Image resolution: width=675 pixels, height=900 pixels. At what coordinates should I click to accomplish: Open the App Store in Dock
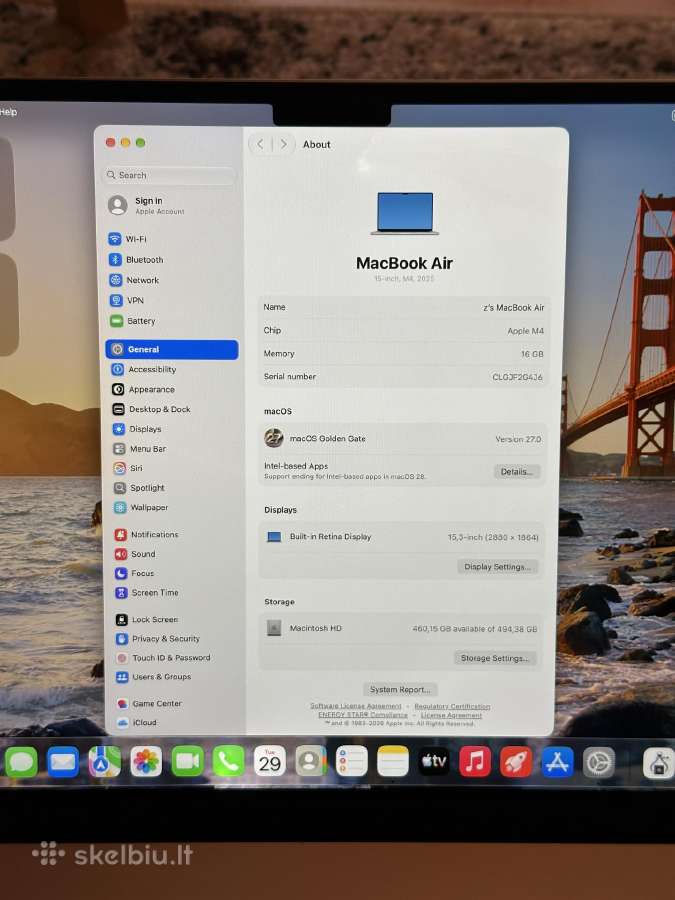(x=557, y=762)
